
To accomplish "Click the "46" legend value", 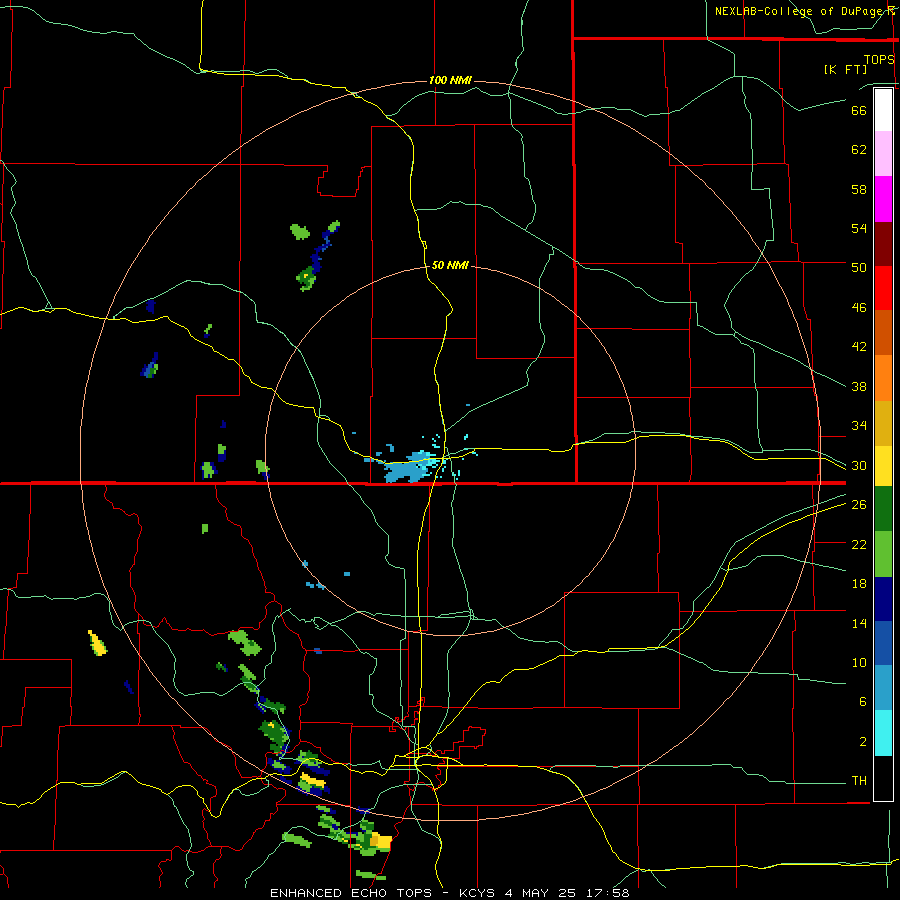I will [859, 307].
